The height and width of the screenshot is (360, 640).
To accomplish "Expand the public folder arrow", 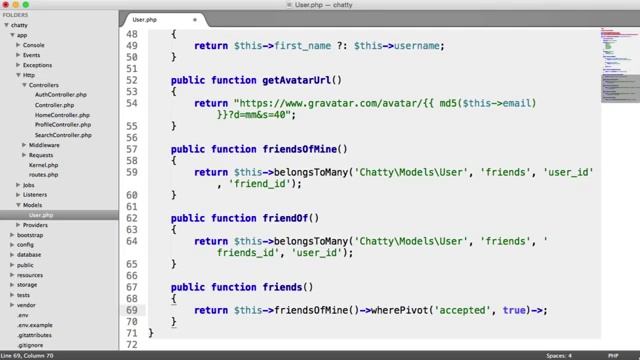I will (12, 265).
